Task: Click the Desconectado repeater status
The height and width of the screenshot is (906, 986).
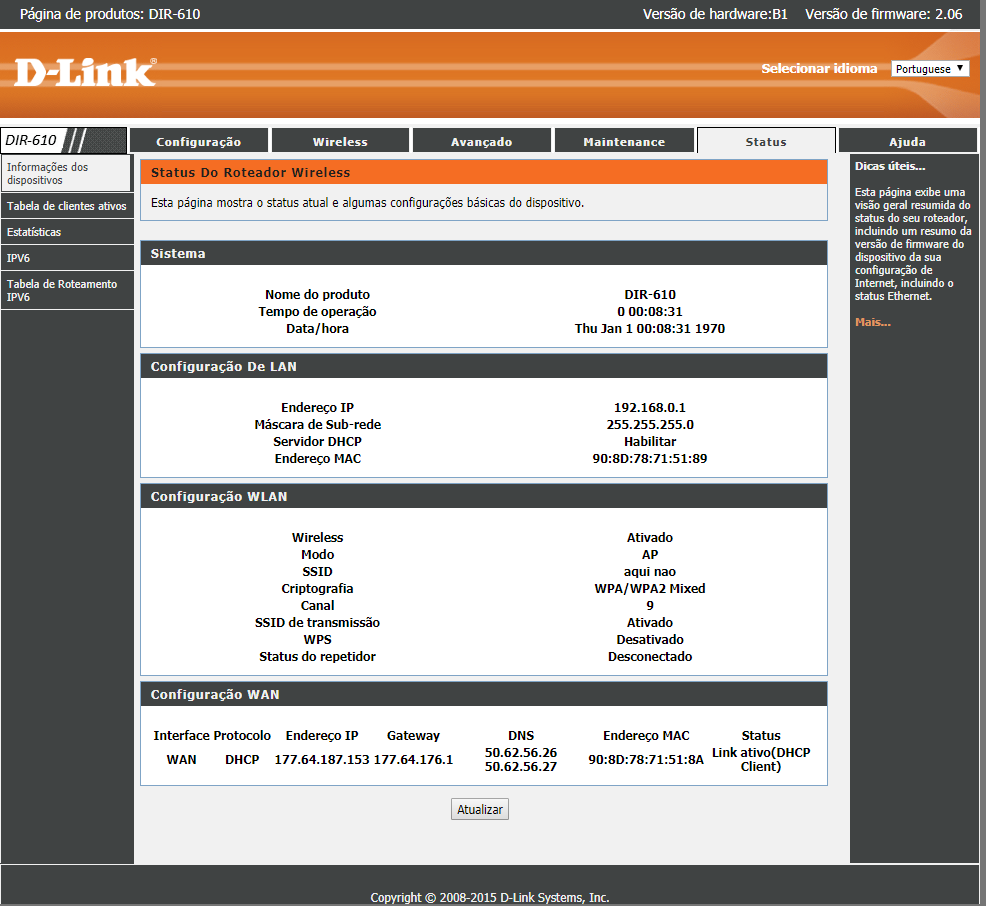Action: (x=650, y=656)
